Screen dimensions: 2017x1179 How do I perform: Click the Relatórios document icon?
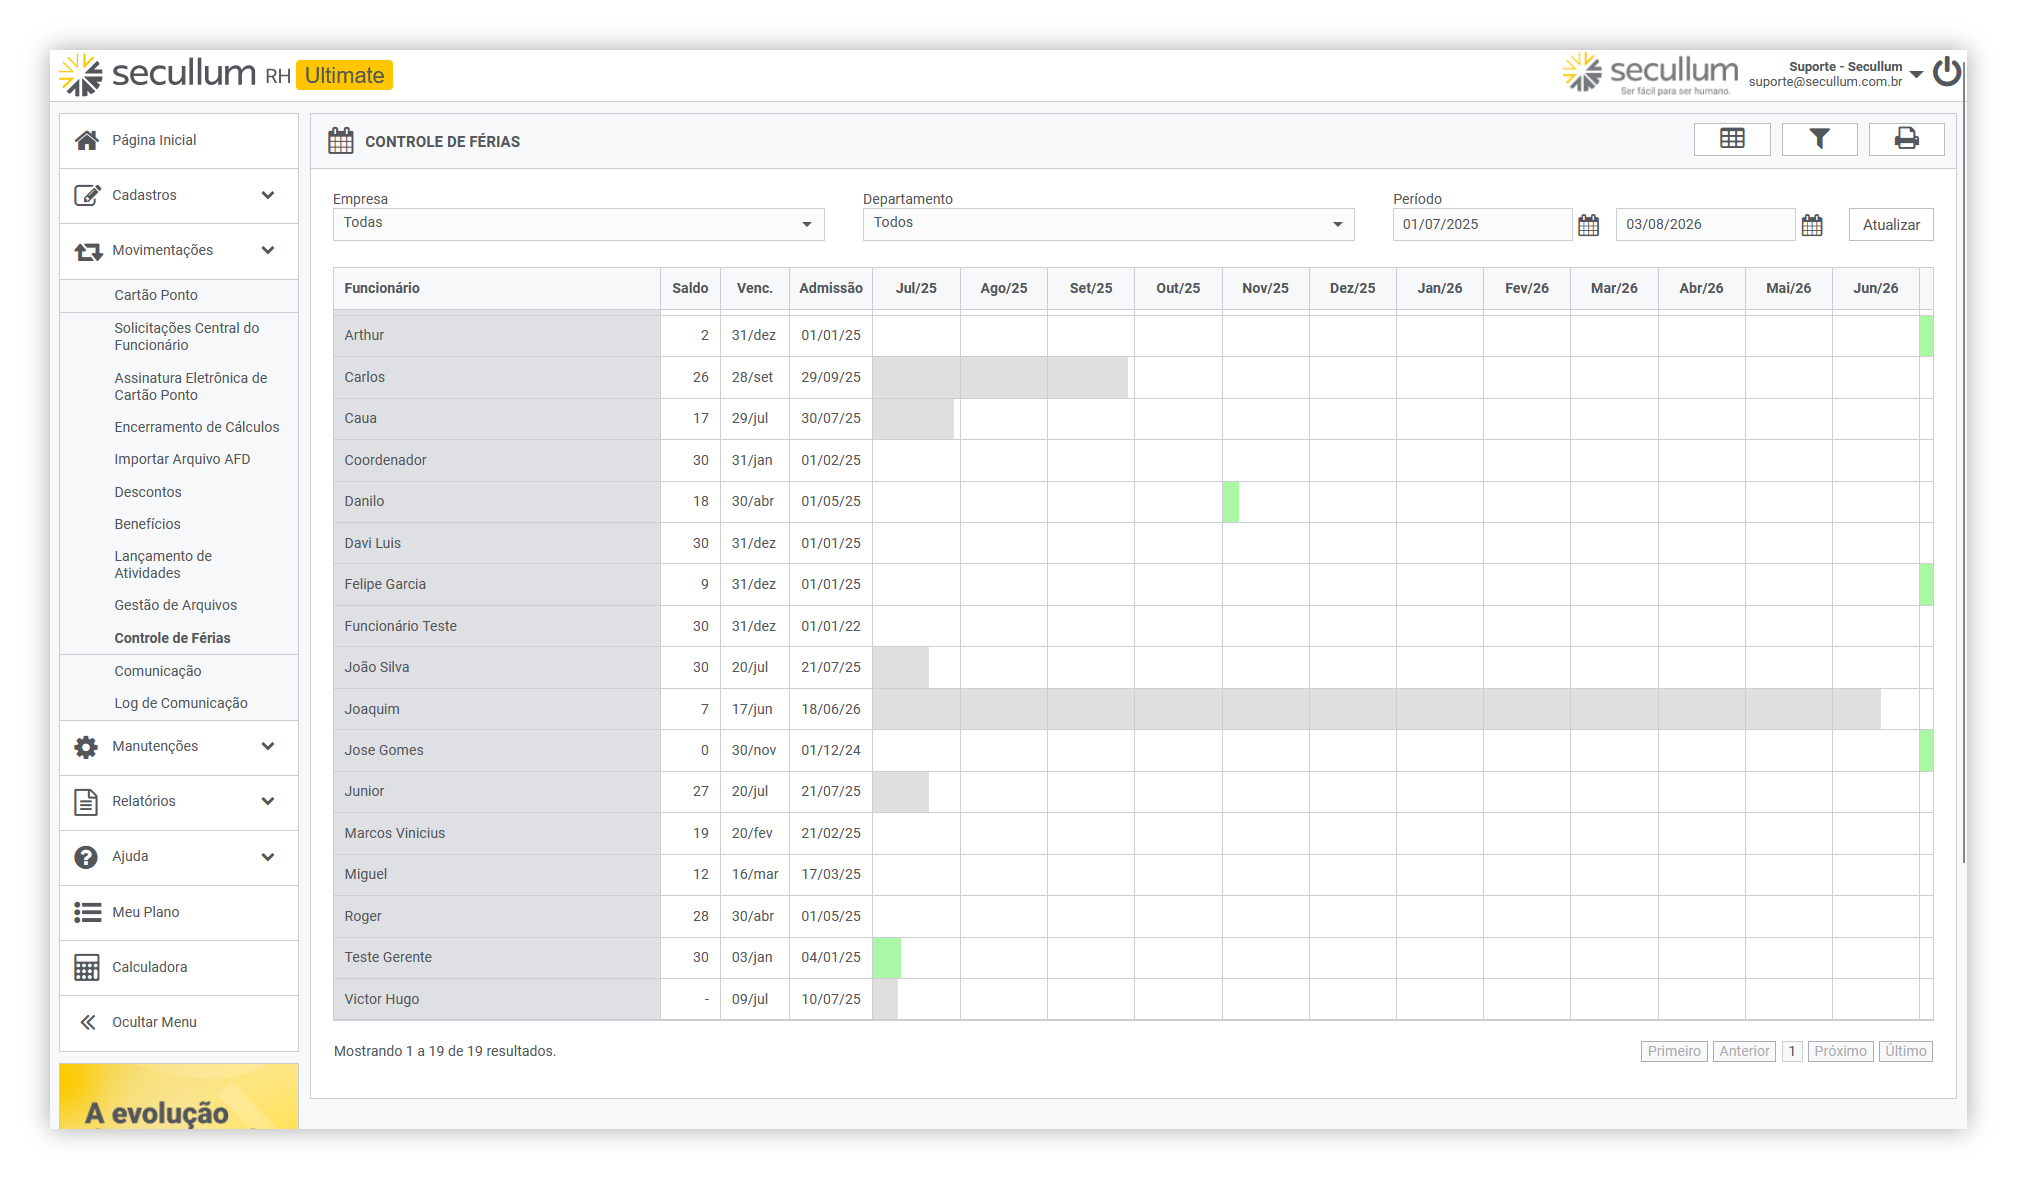click(87, 802)
